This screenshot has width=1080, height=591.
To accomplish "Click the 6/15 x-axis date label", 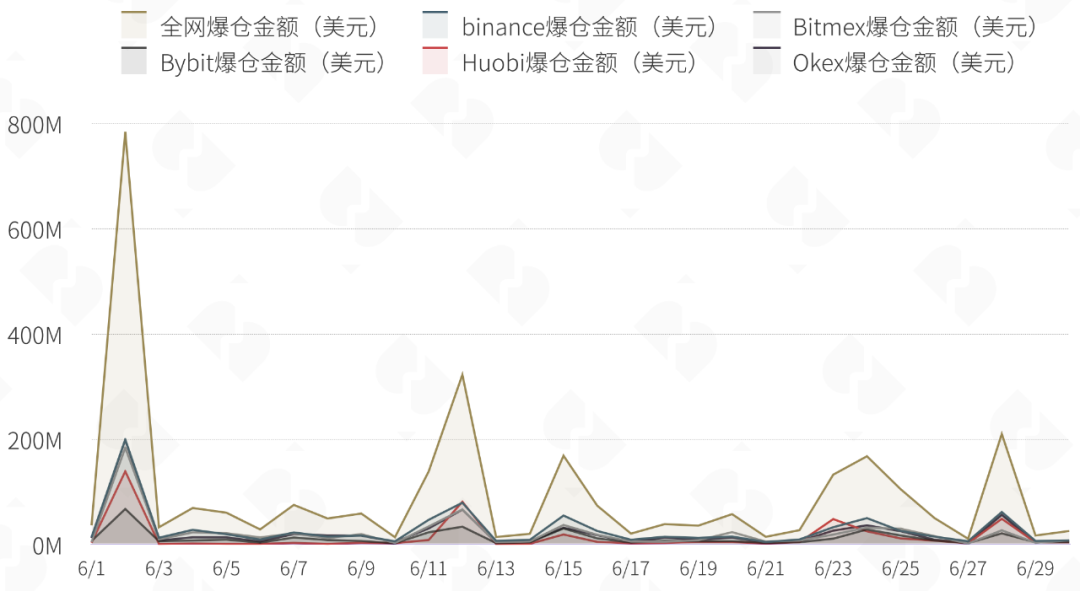I will [x=563, y=569].
